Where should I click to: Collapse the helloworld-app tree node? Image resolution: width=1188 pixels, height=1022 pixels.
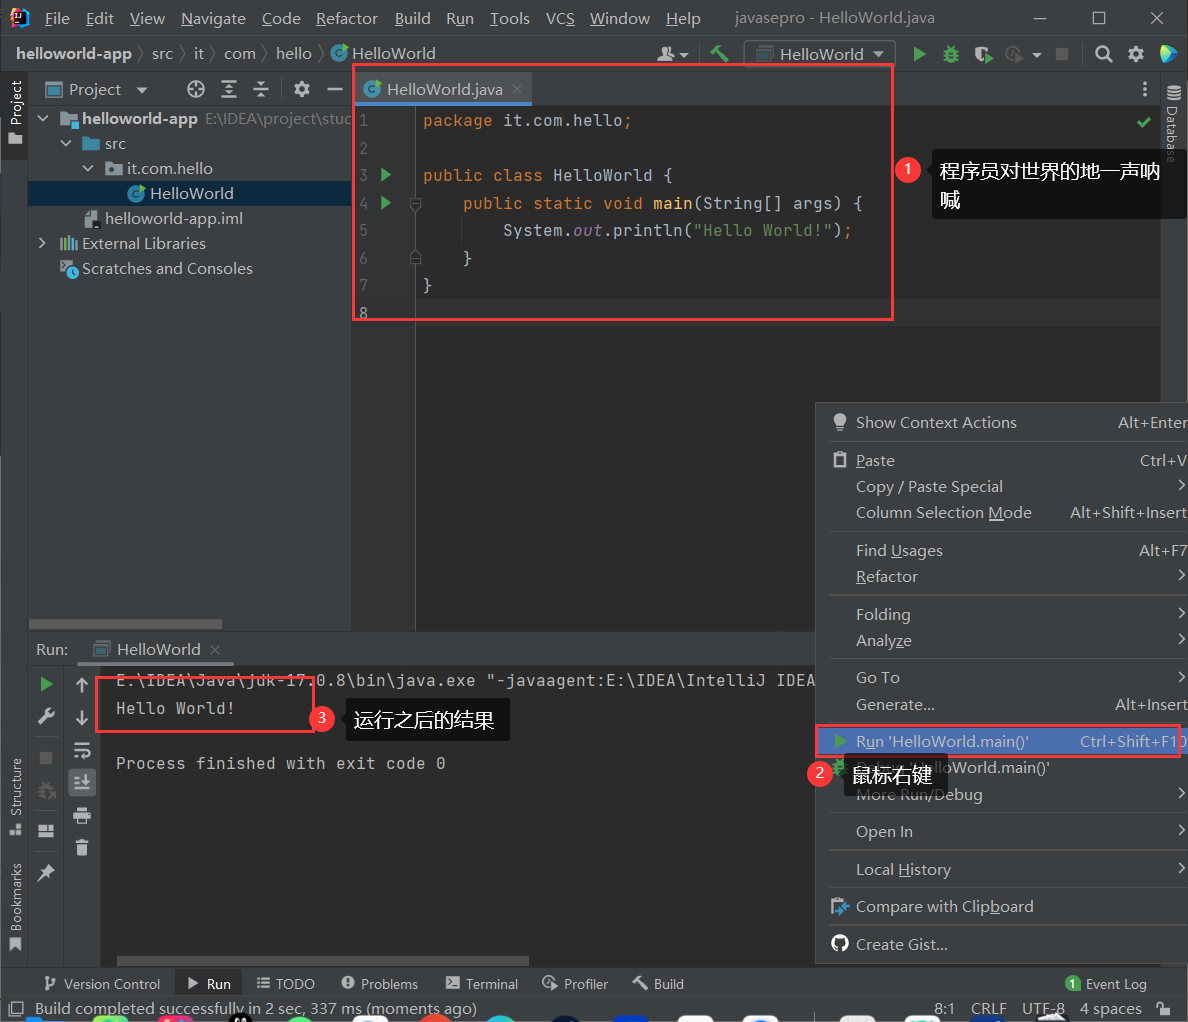(43, 118)
